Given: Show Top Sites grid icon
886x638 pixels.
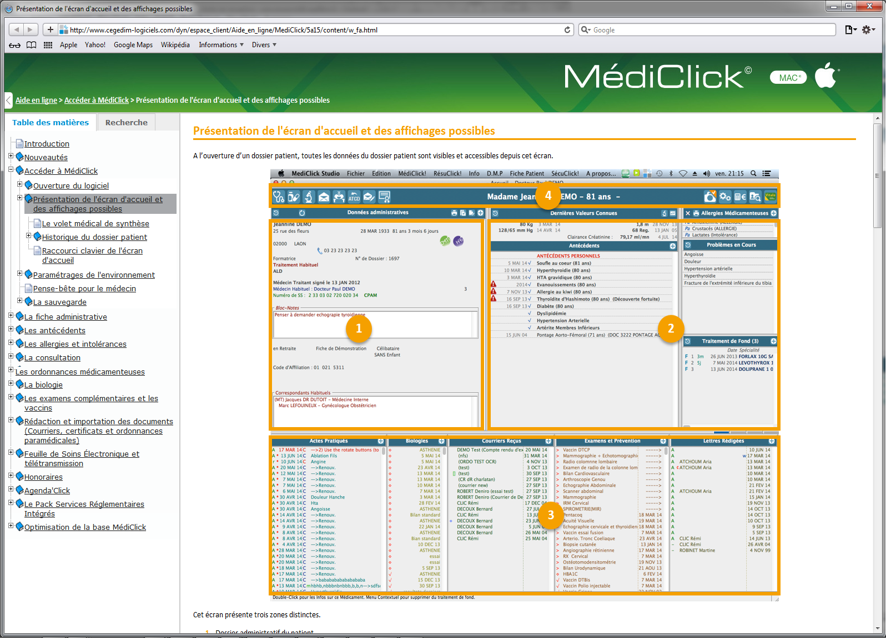Looking at the screenshot, I should (x=48, y=45).
